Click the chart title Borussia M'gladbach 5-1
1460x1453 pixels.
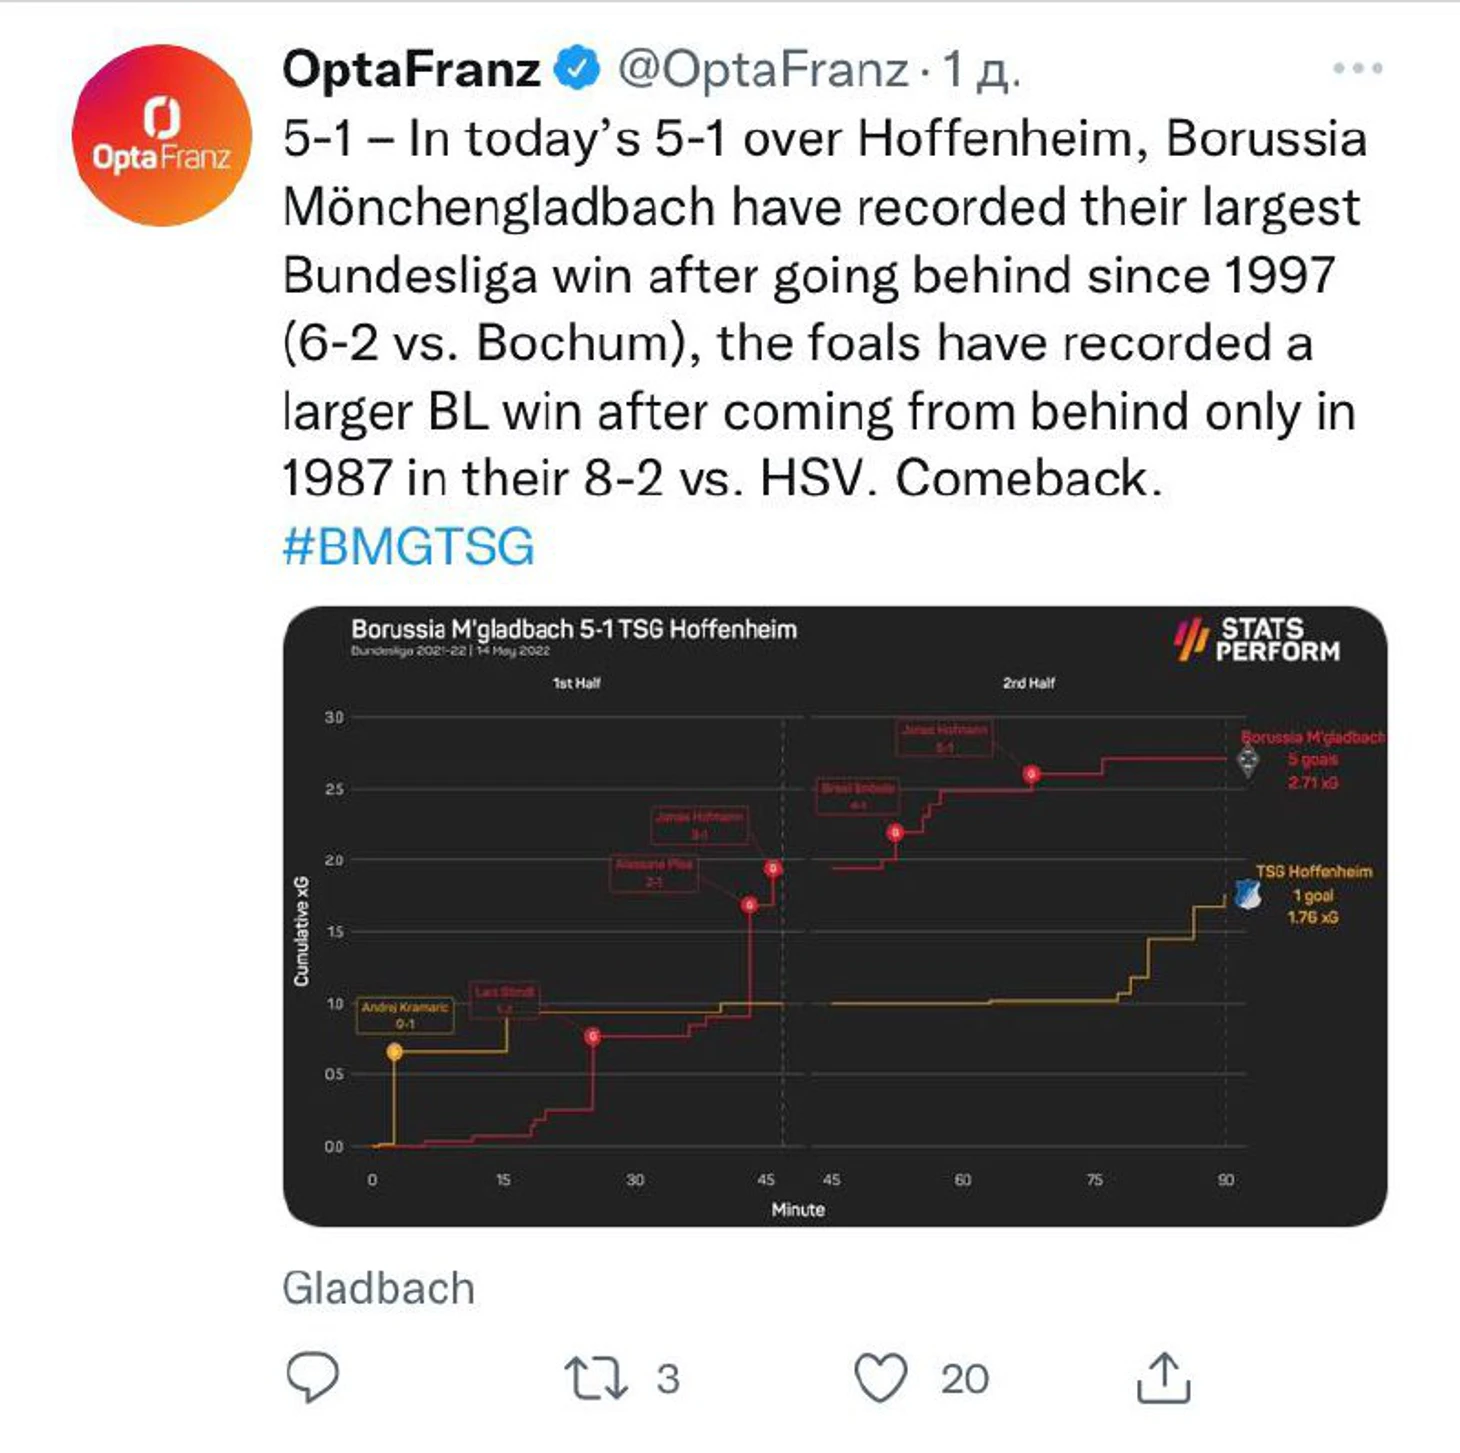[x=574, y=629]
